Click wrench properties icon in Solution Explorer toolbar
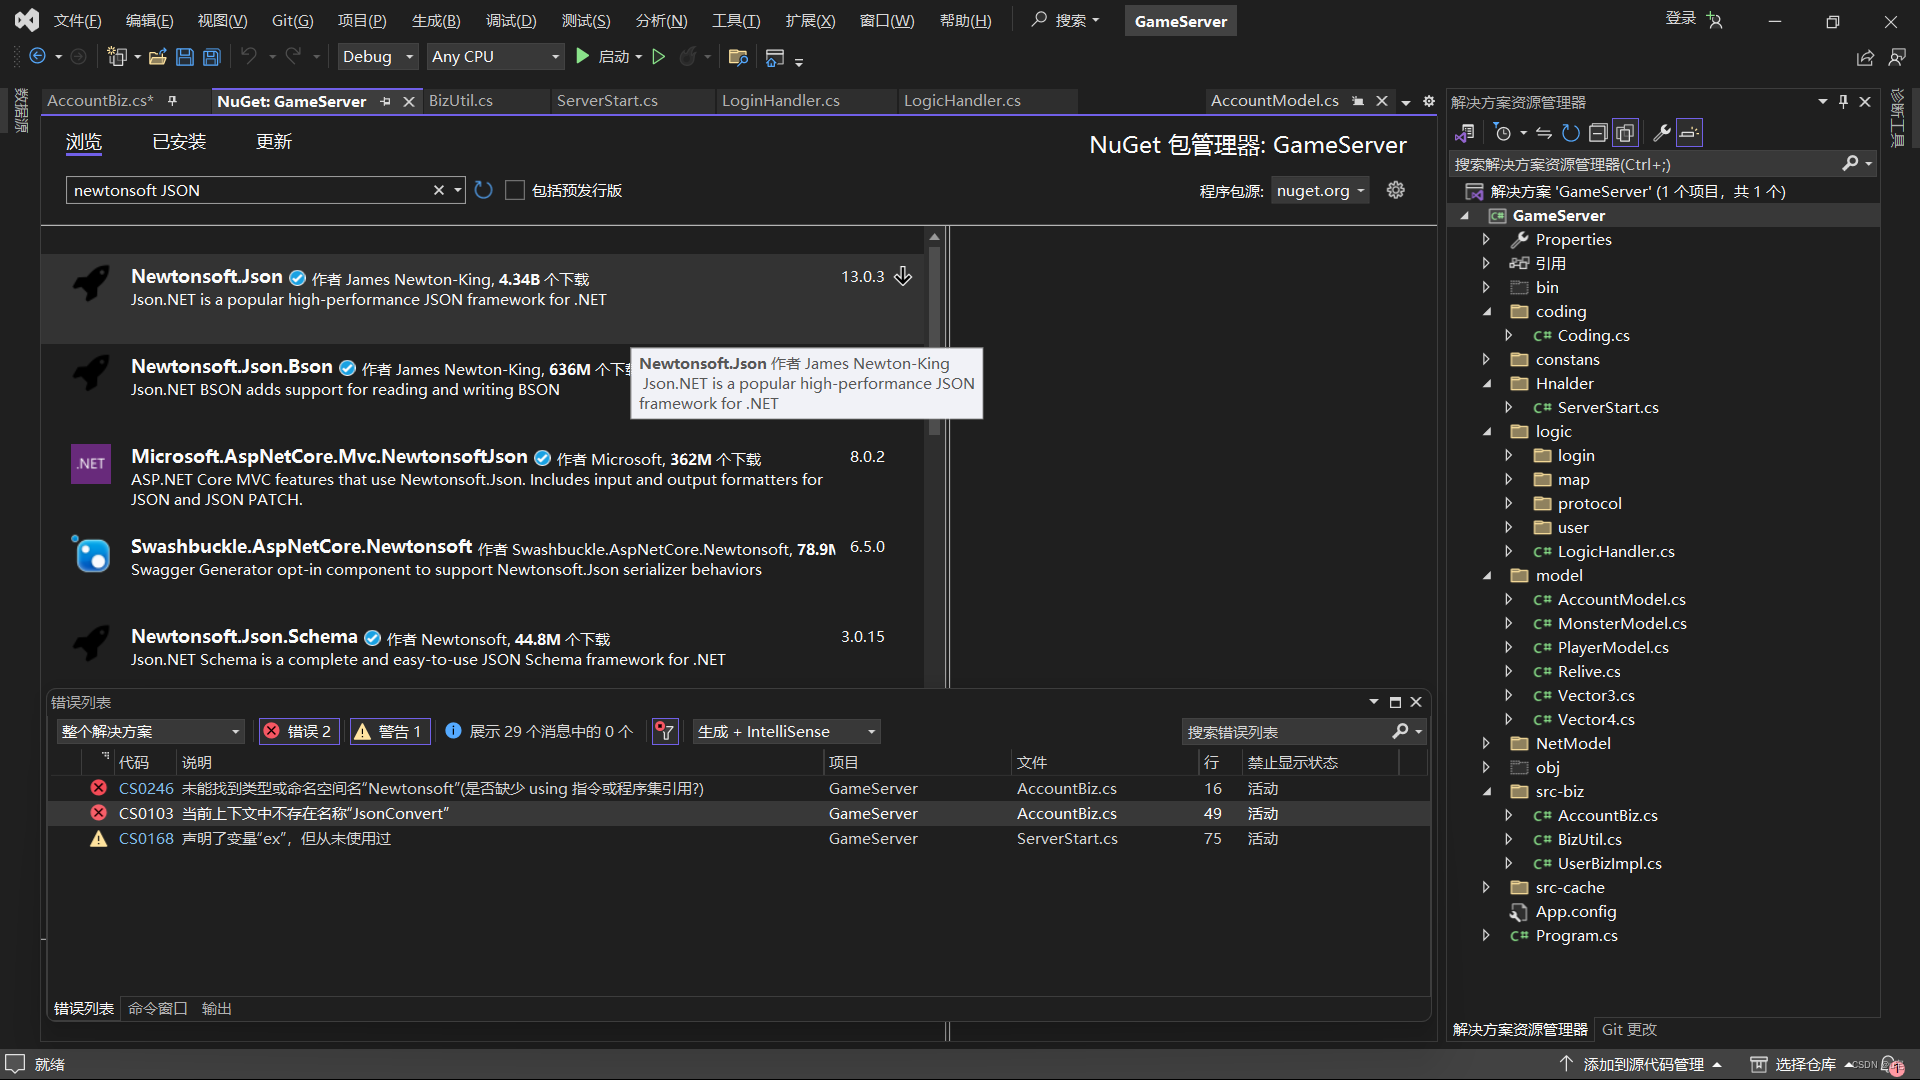The height and width of the screenshot is (1080, 1920). click(1662, 133)
